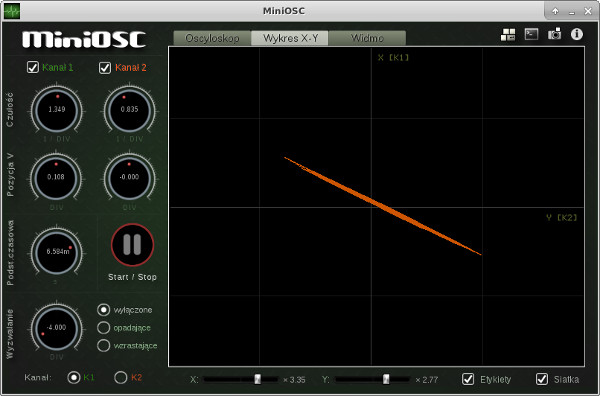
Task: Click the Kanał: trigger channel label
Action: click(38, 378)
